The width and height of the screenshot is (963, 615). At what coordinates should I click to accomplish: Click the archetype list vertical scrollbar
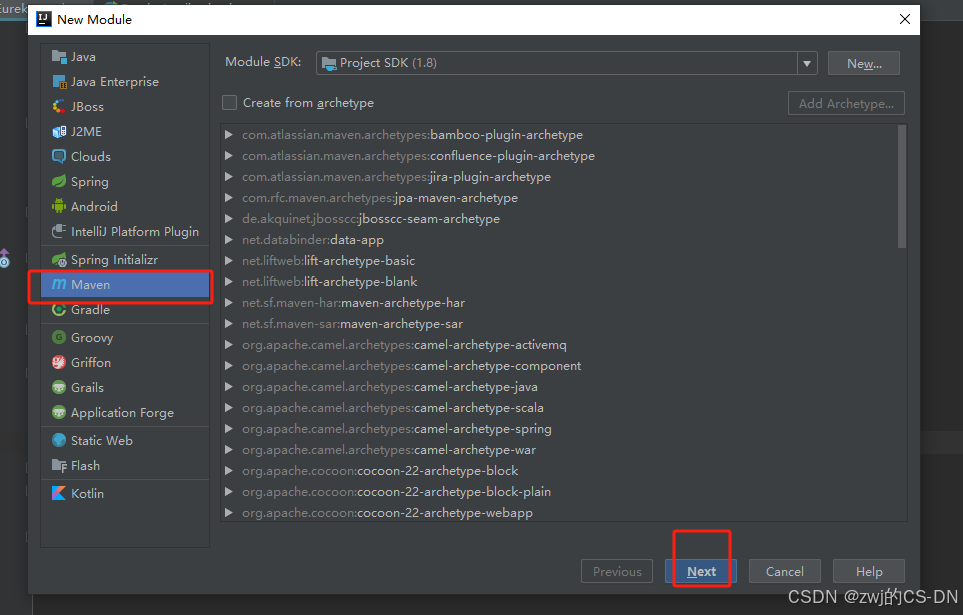click(902, 187)
